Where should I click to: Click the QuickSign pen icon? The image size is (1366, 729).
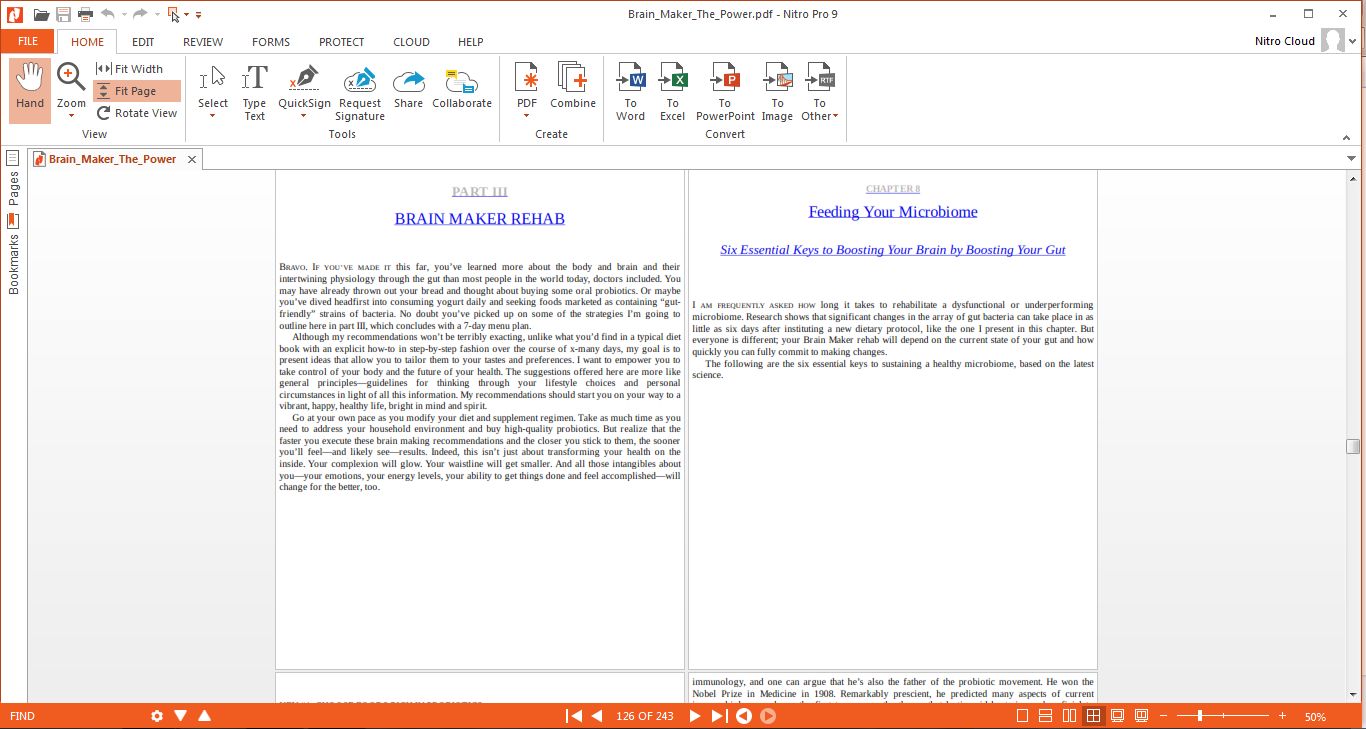(304, 79)
